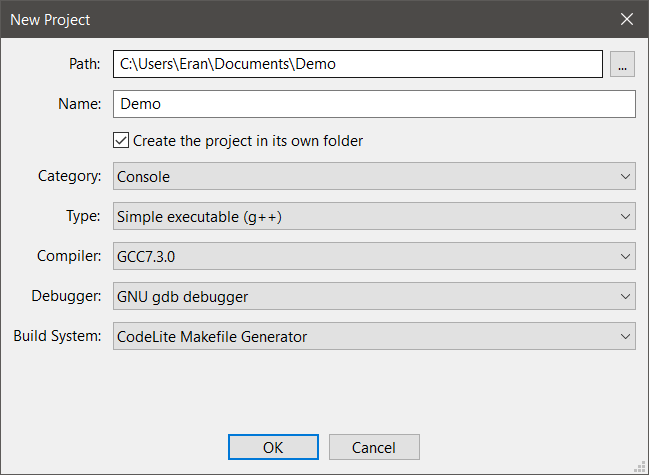The width and height of the screenshot is (649, 475).
Task: Open the Compiler dropdown showing GCC7.3.0
Action: pos(374,256)
